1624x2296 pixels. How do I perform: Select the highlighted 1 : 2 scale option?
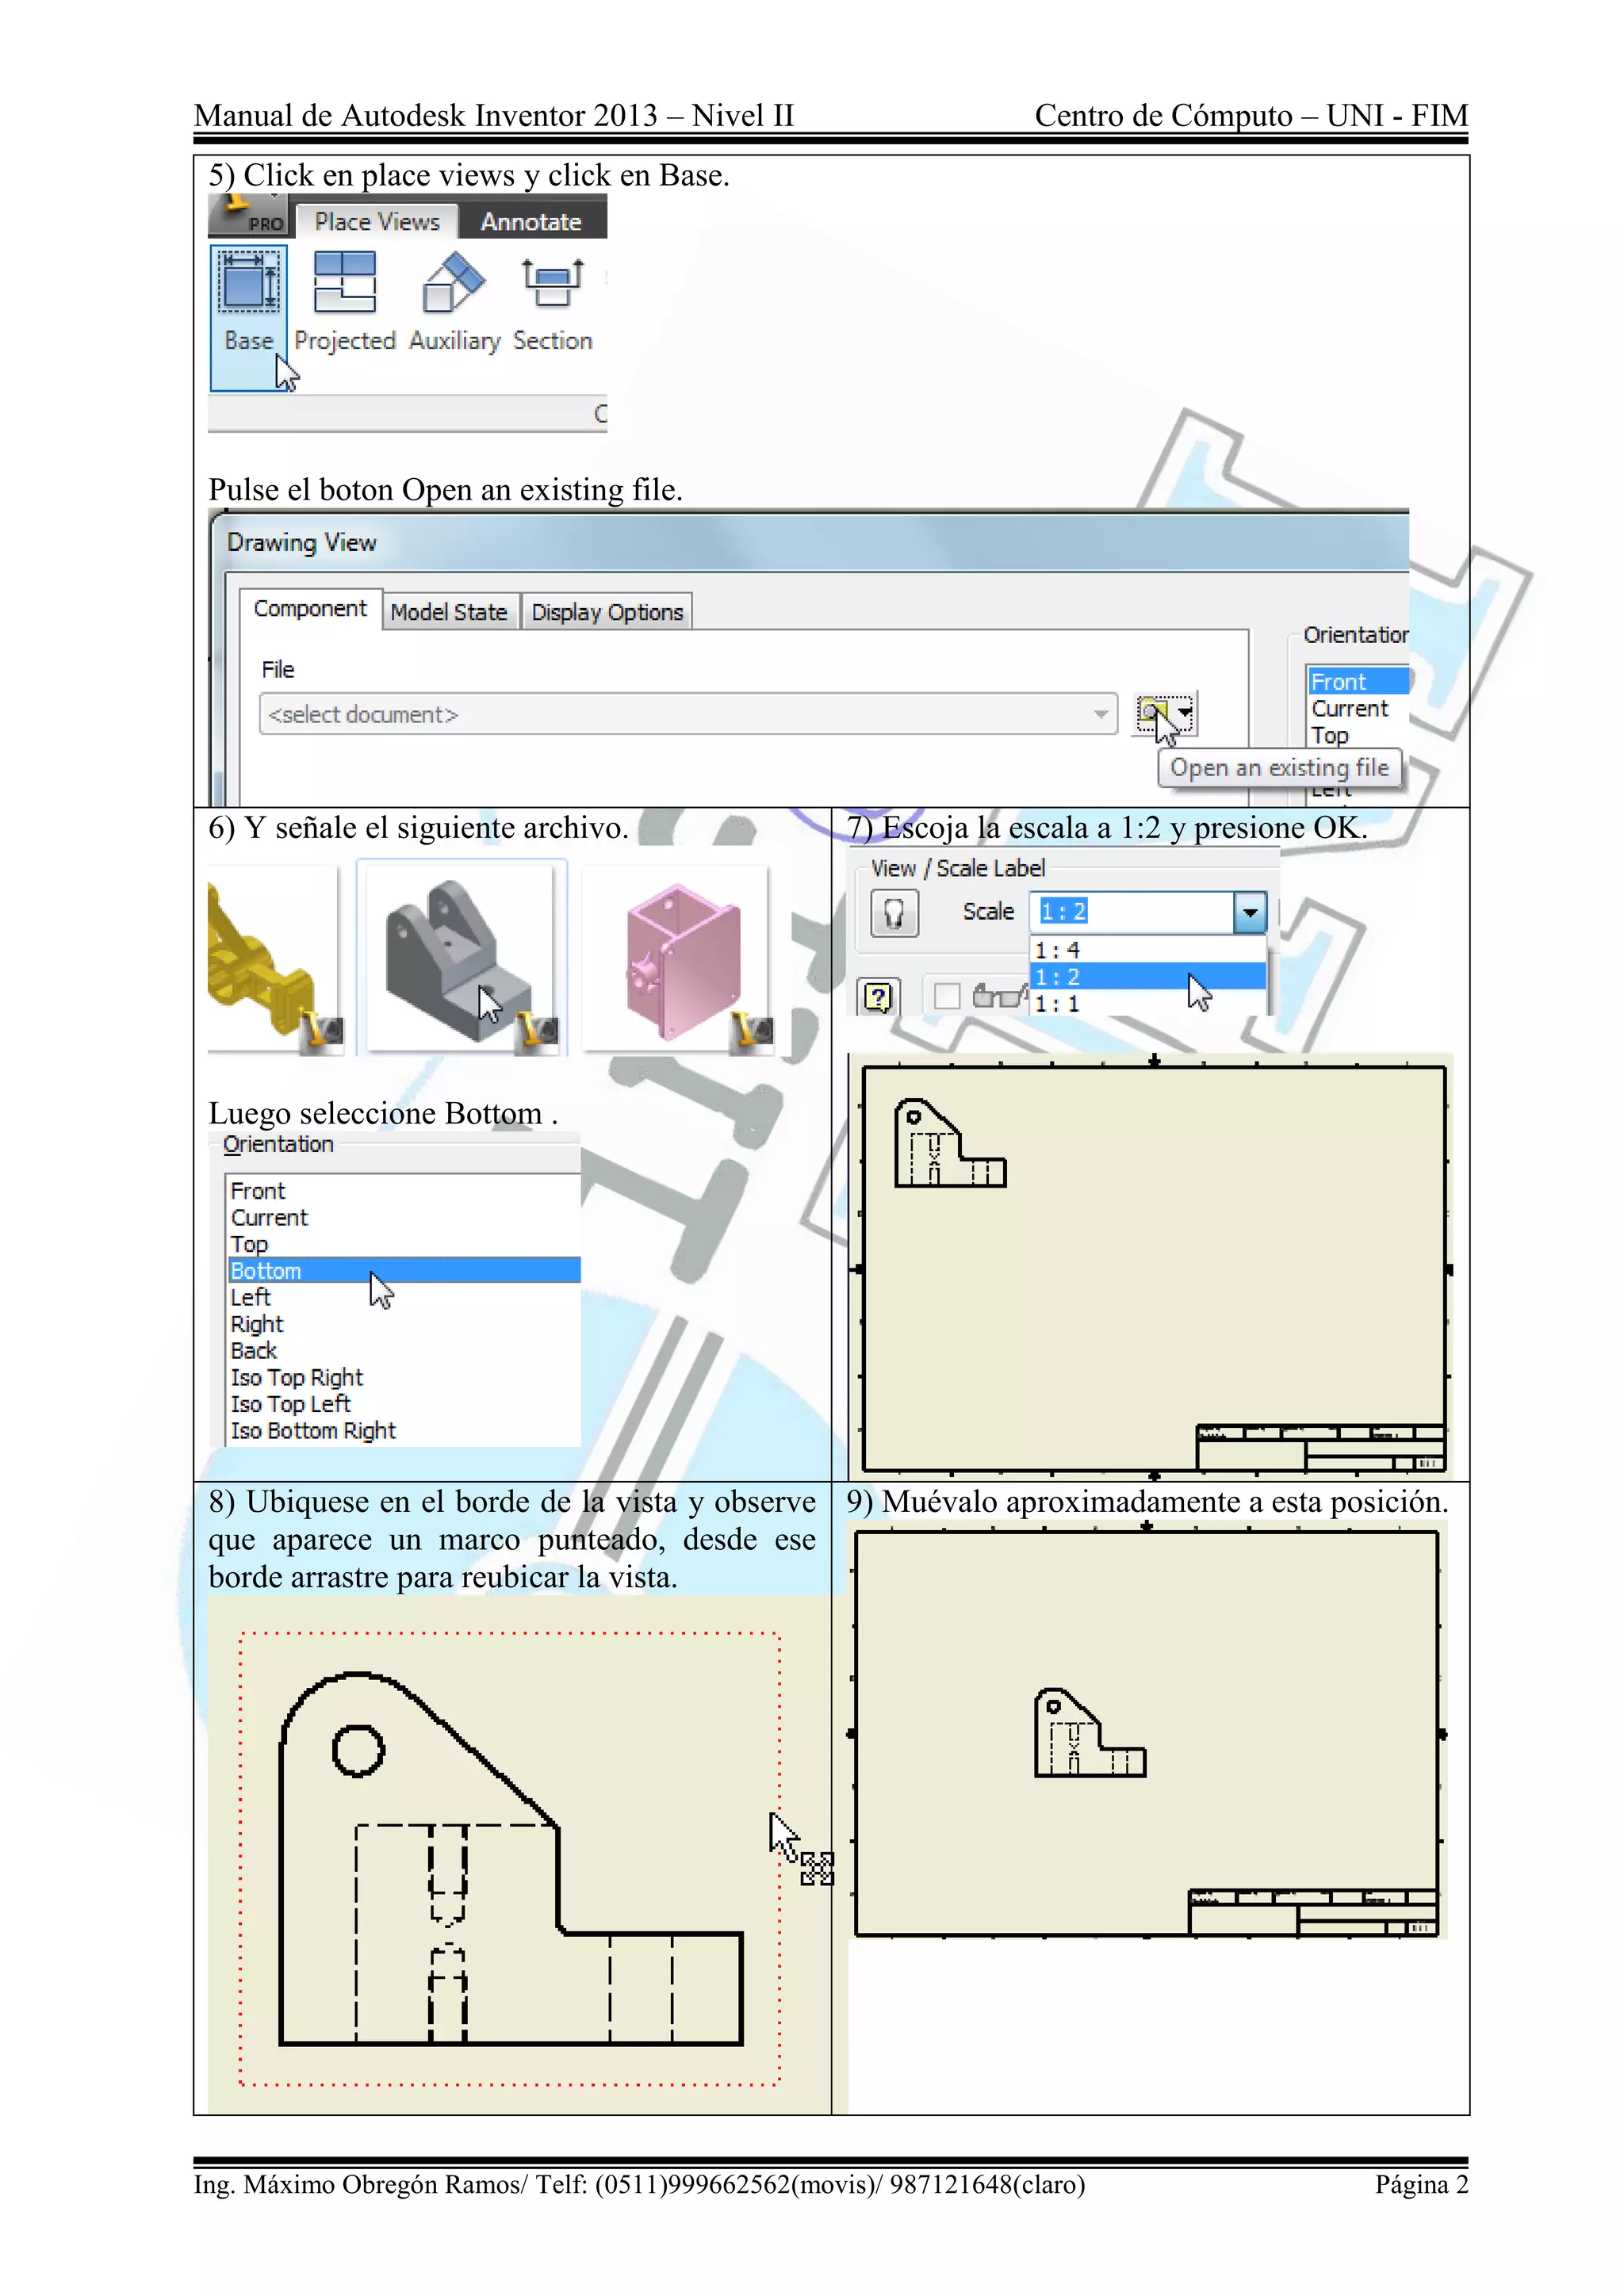tap(1148, 977)
